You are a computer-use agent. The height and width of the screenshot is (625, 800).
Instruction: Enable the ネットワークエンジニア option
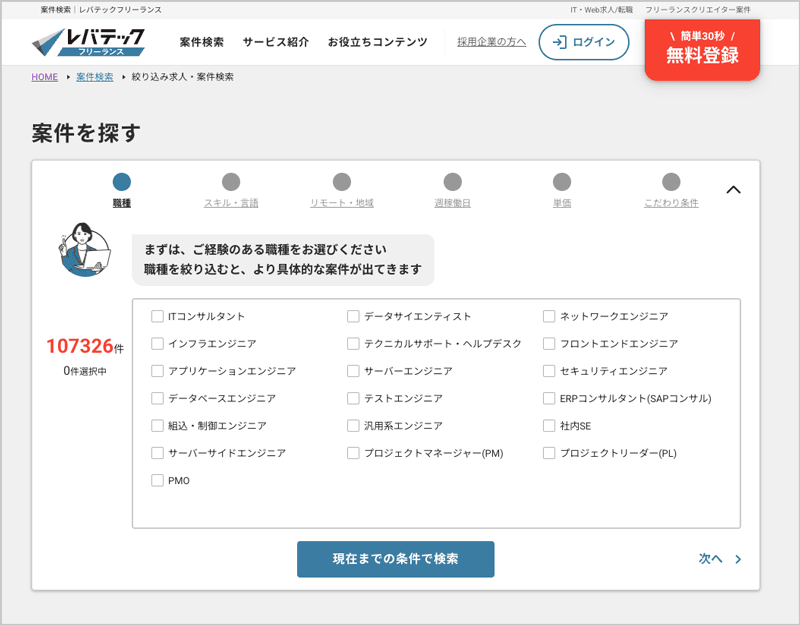548,316
